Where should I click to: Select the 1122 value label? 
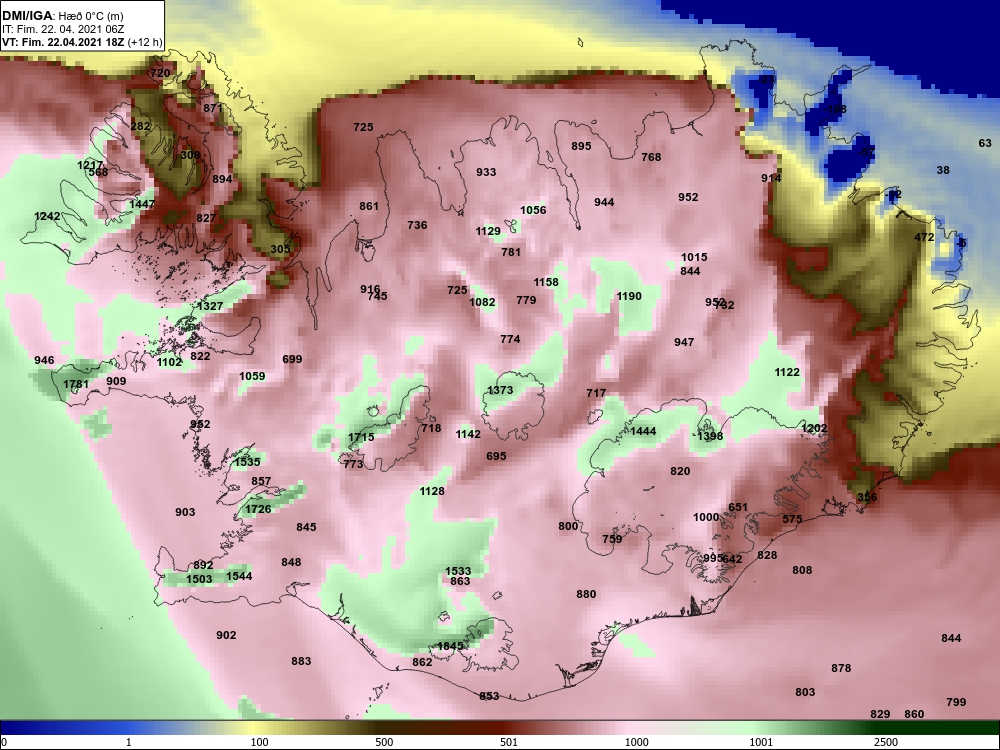[787, 372]
